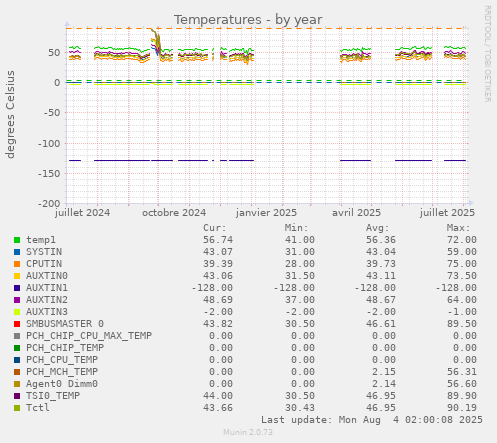Click the Tctl legend label

[38, 408]
